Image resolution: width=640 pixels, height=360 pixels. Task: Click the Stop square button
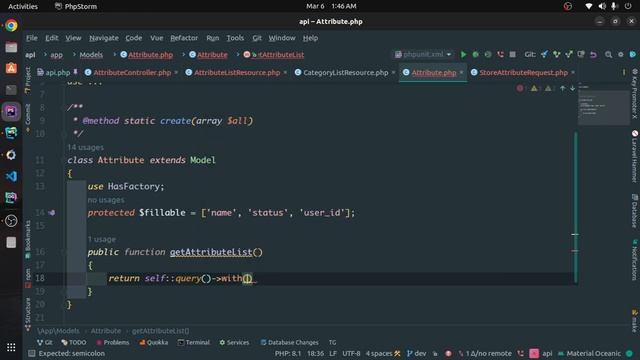pos(513,54)
